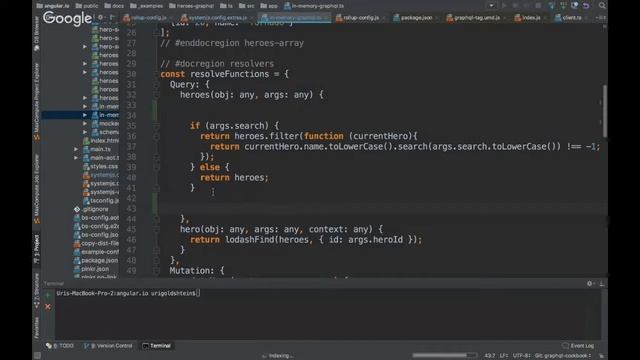
Task: Click the cursor position 43:7 indicator
Action: [x=490, y=356]
